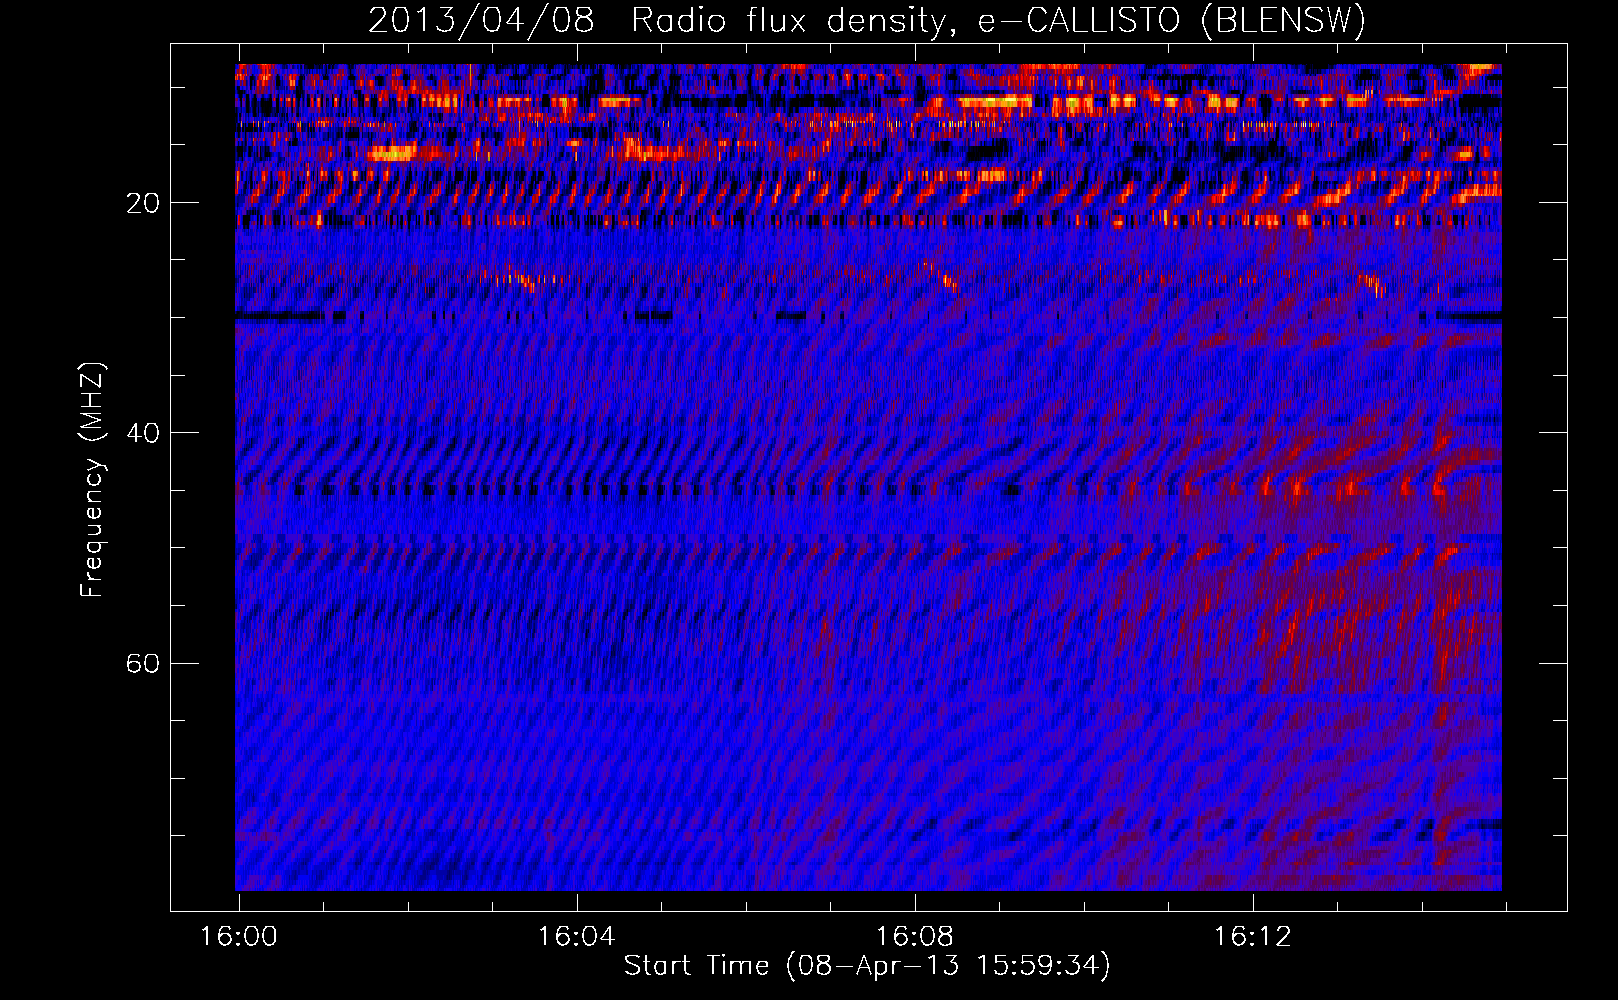Click the 16:08 time axis label
The height and width of the screenshot is (1000, 1618).
pos(915,937)
